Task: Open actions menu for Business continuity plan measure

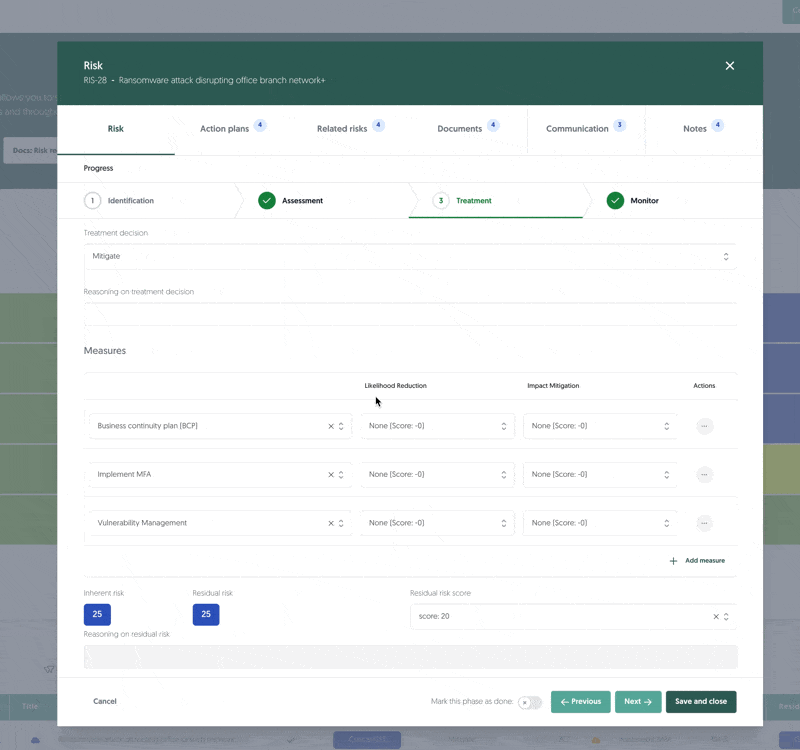Action: [704, 426]
